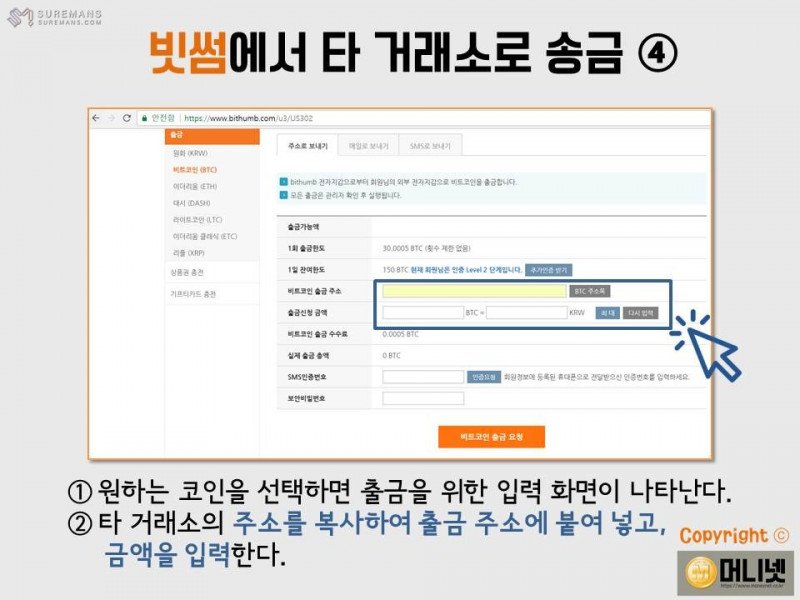Click the 1일 잔여한도 row label

(x=306, y=270)
